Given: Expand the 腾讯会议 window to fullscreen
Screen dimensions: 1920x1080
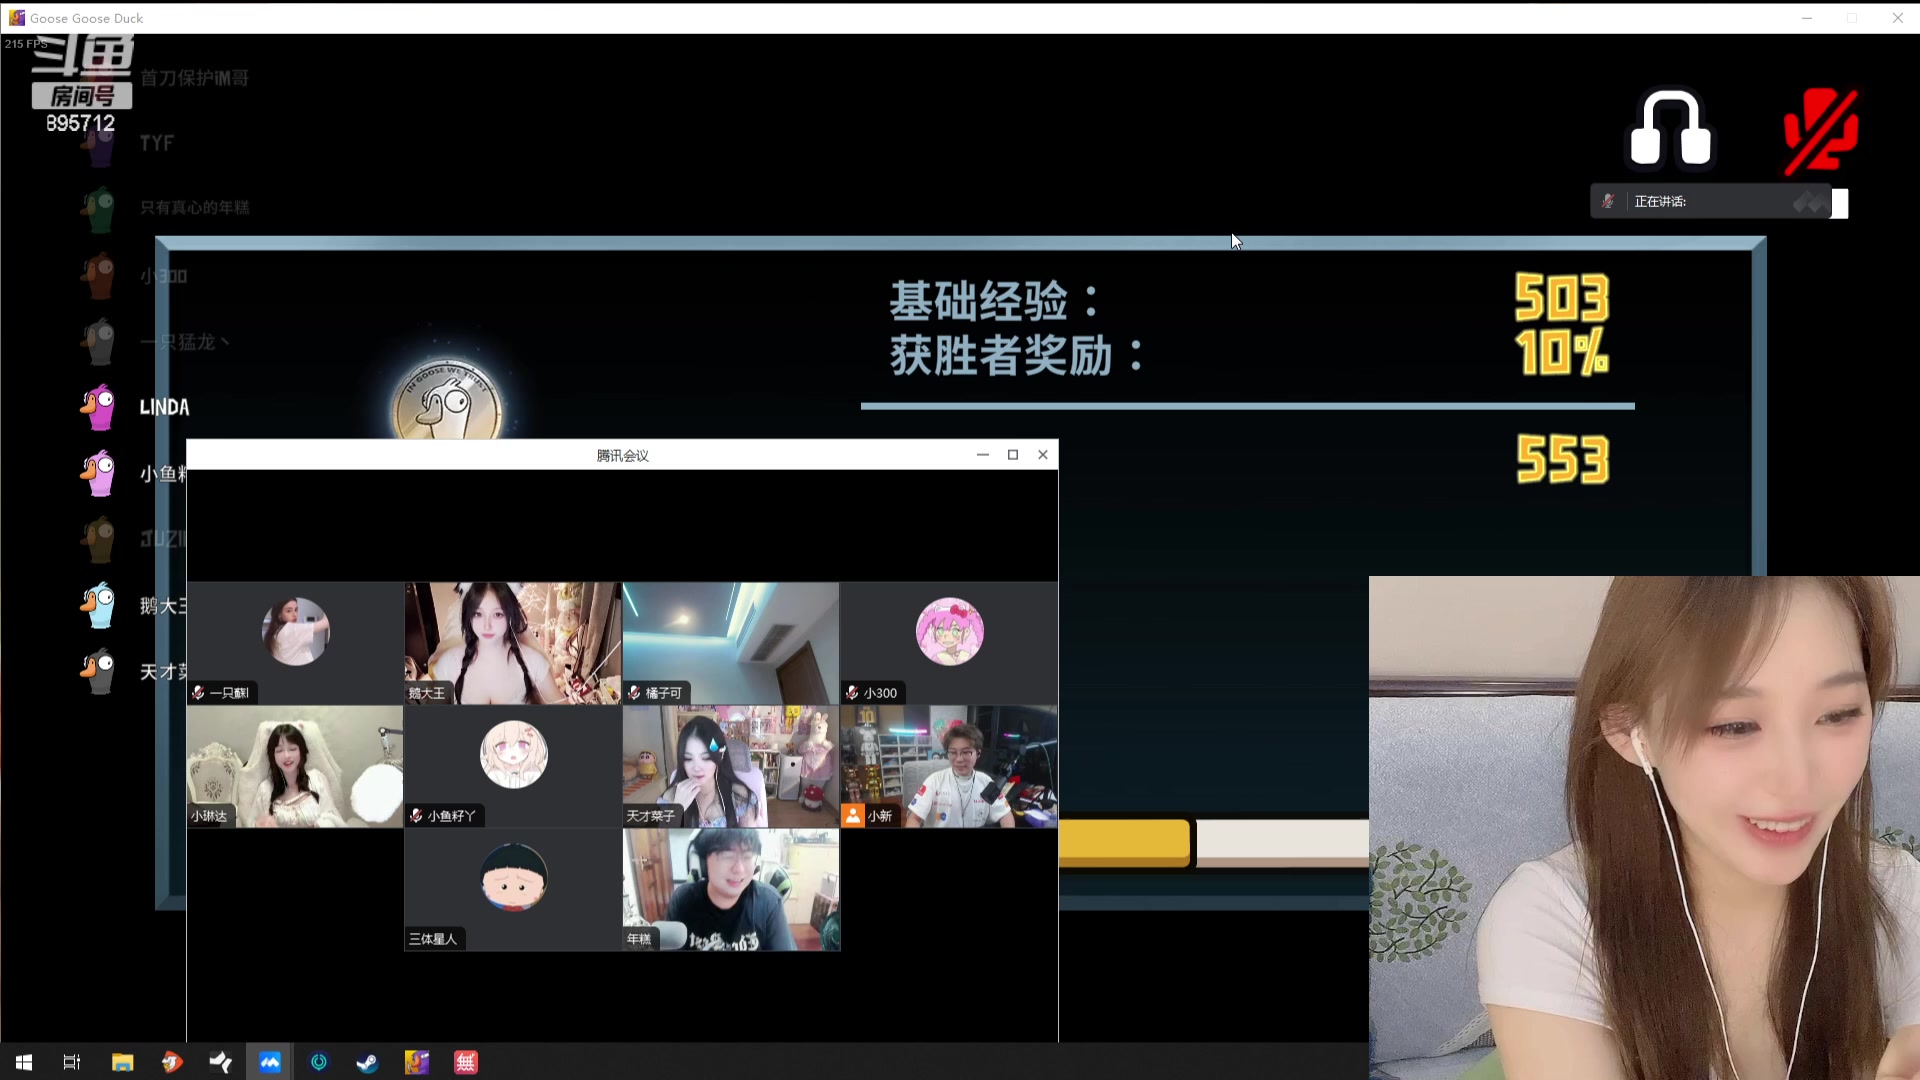Looking at the screenshot, I should 1012,454.
